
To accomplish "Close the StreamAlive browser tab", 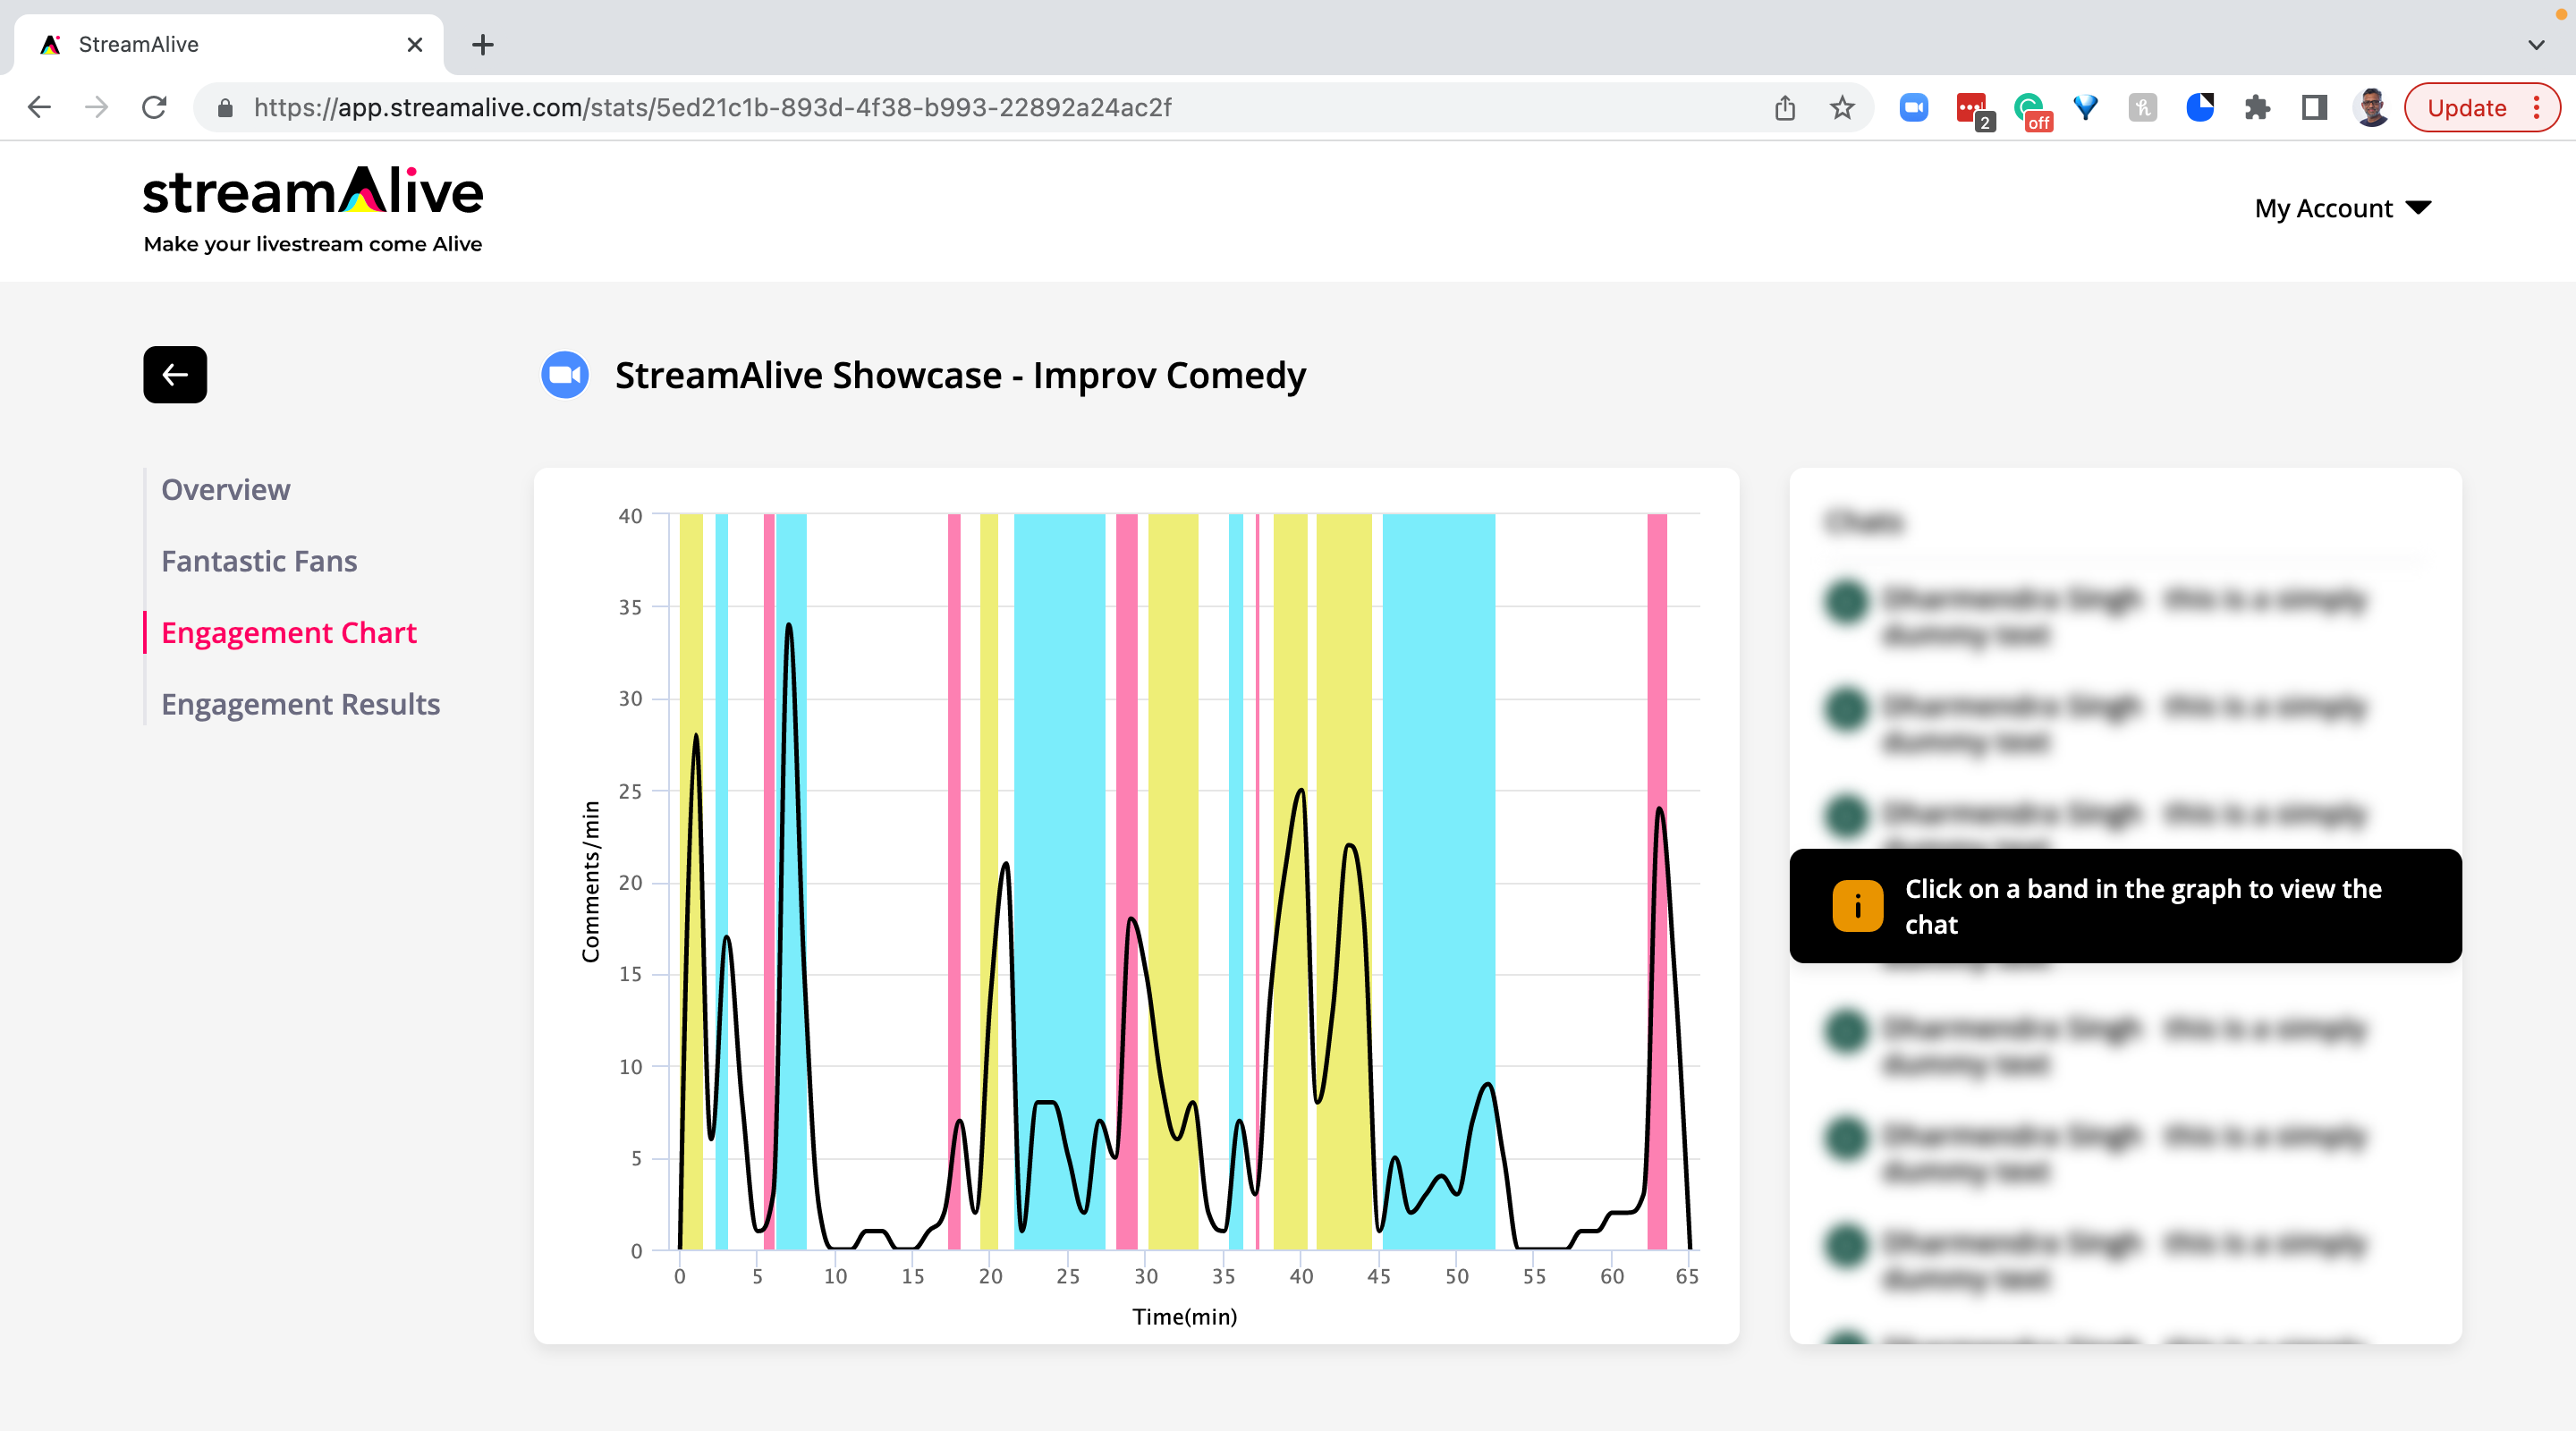I will click(415, 45).
